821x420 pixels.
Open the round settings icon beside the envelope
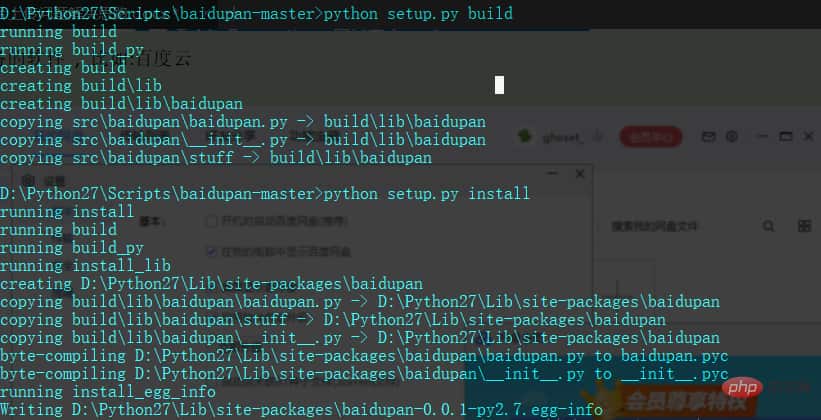tap(731, 137)
